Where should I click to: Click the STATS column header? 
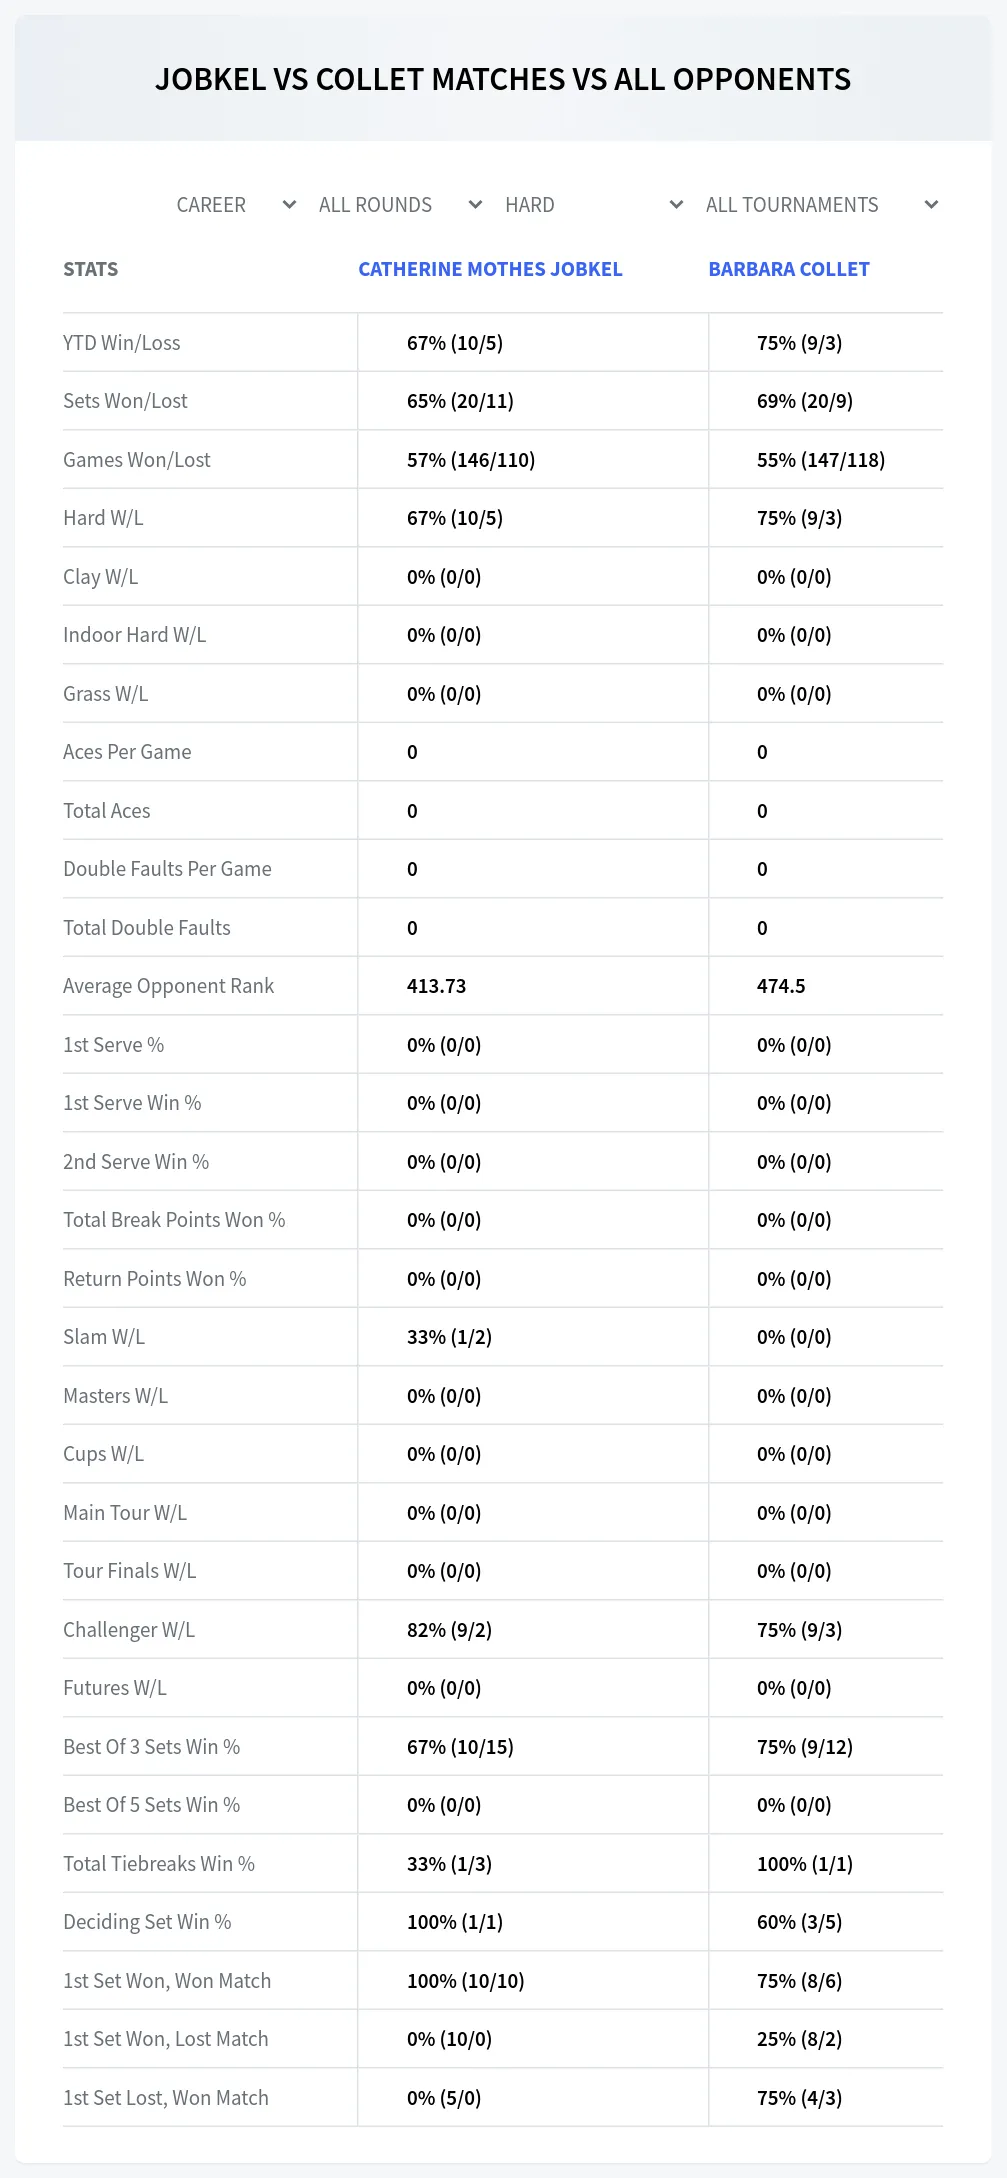pos(90,269)
